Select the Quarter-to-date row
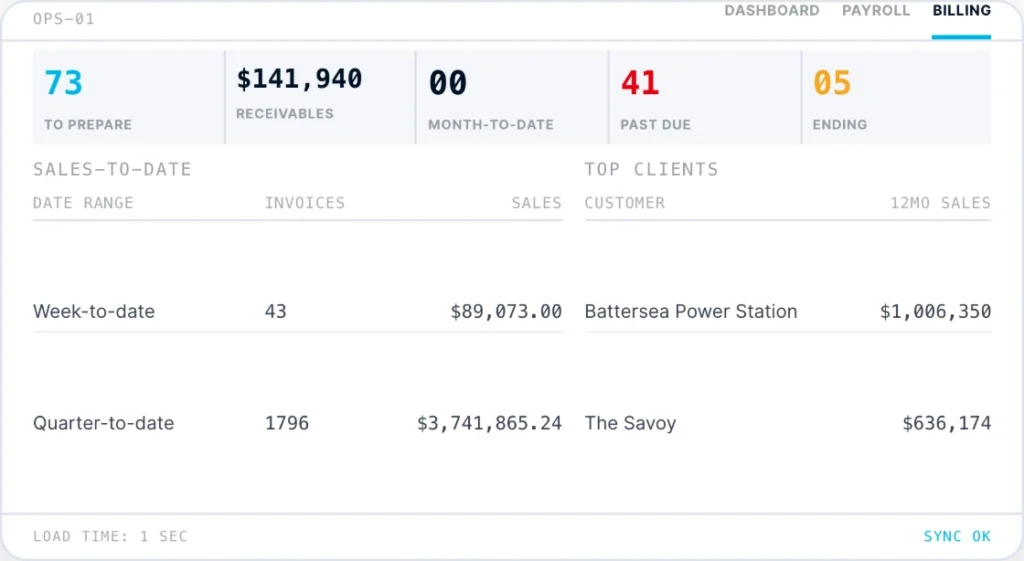Screen dimensions: 1024x561 [298, 423]
